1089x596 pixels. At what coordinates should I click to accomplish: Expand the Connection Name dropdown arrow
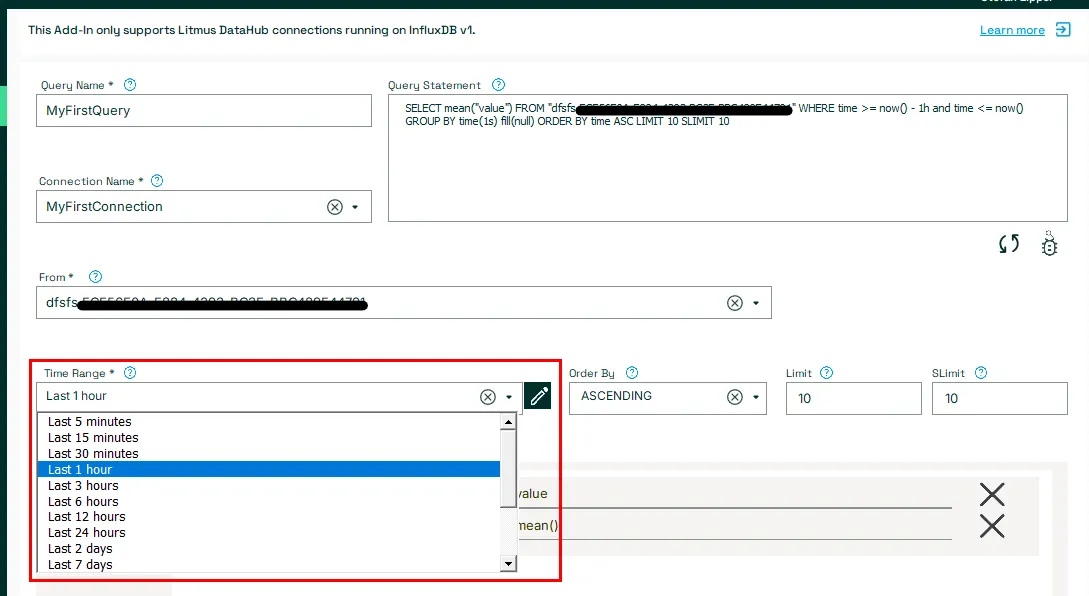coord(355,207)
